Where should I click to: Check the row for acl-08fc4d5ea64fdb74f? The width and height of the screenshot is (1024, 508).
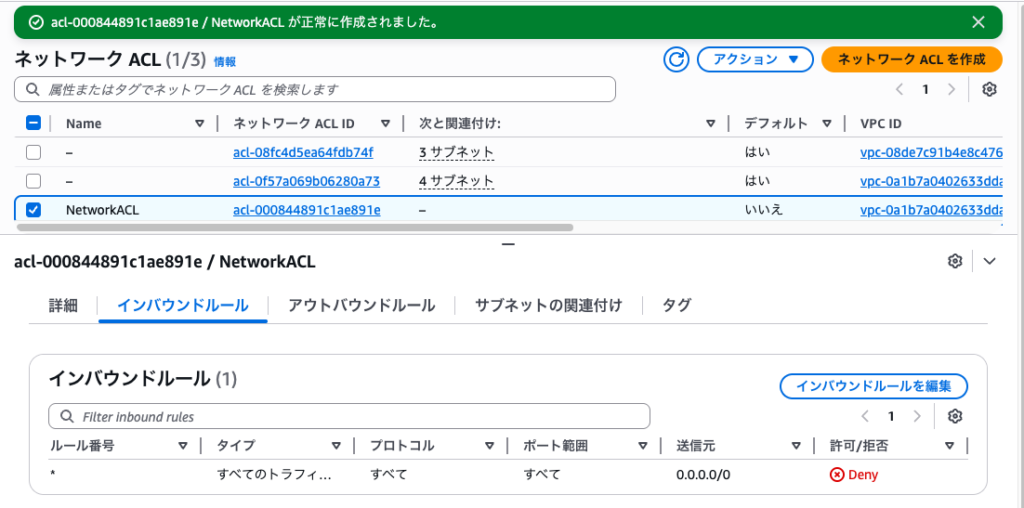tap(33, 153)
